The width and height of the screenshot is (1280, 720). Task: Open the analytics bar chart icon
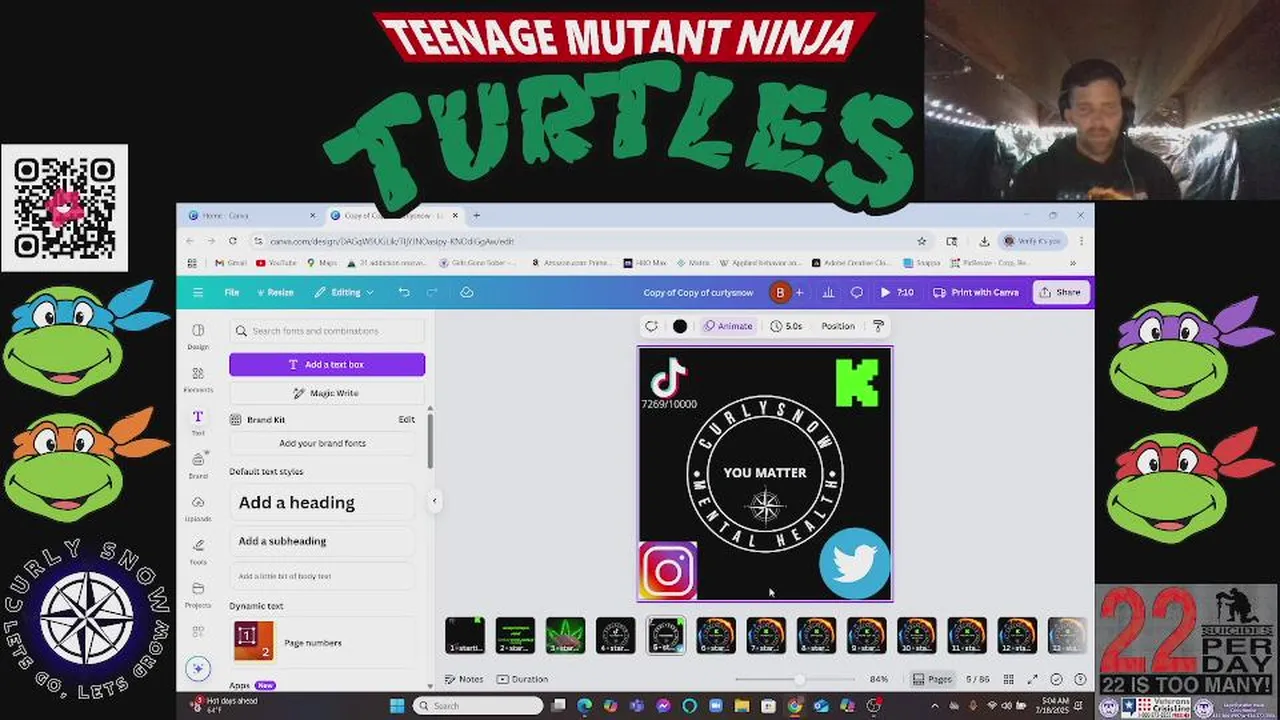[828, 292]
